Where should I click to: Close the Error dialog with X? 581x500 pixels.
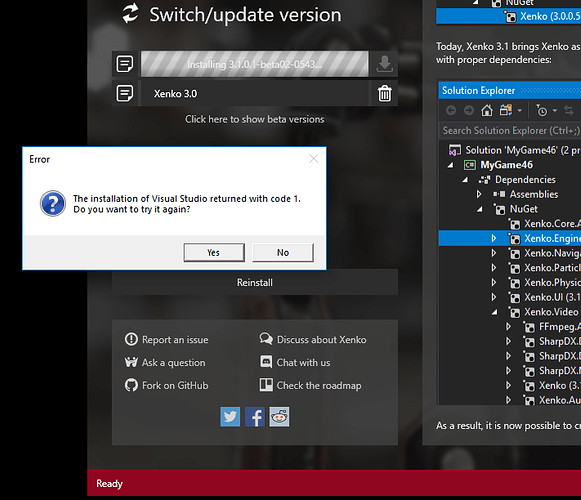click(313, 159)
